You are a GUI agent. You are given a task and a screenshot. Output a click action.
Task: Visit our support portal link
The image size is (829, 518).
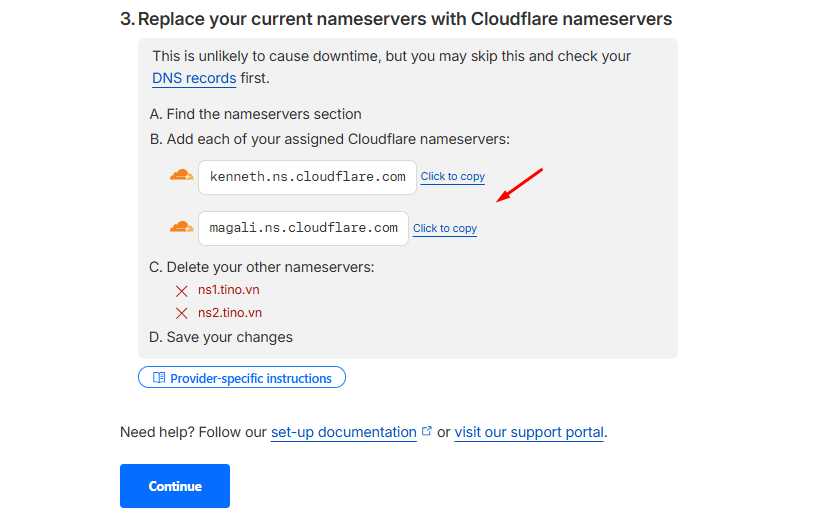point(529,432)
